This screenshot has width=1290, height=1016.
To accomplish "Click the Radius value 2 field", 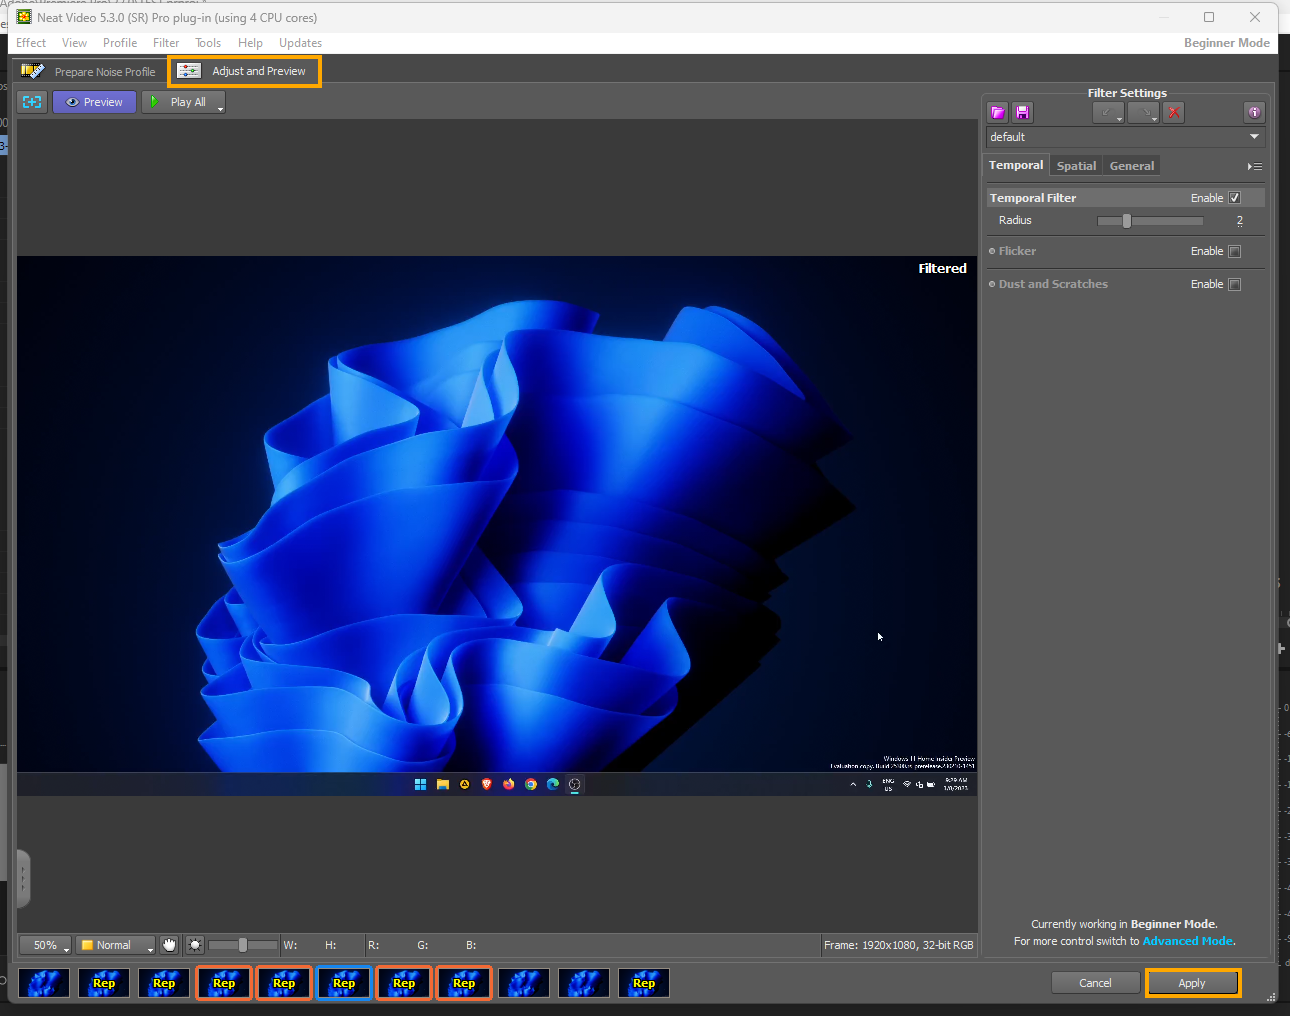I will (x=1240, y=221).
